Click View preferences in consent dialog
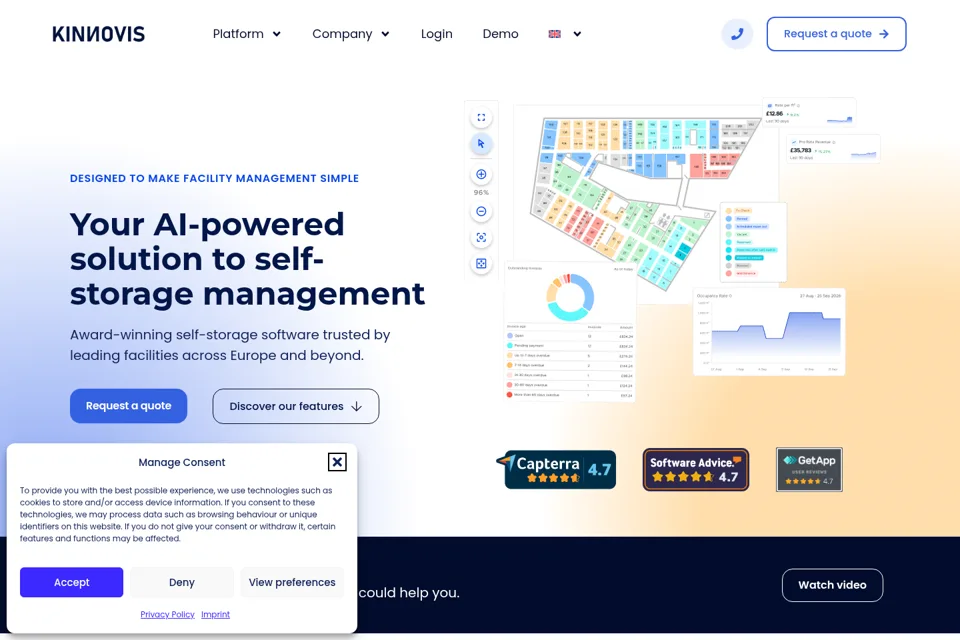 click(x=292, y=582)
